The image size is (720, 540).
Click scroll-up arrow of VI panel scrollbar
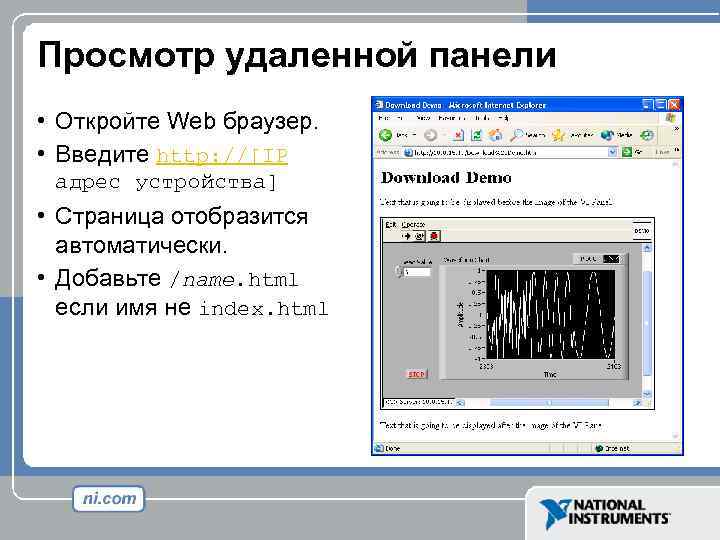point(647,248)
